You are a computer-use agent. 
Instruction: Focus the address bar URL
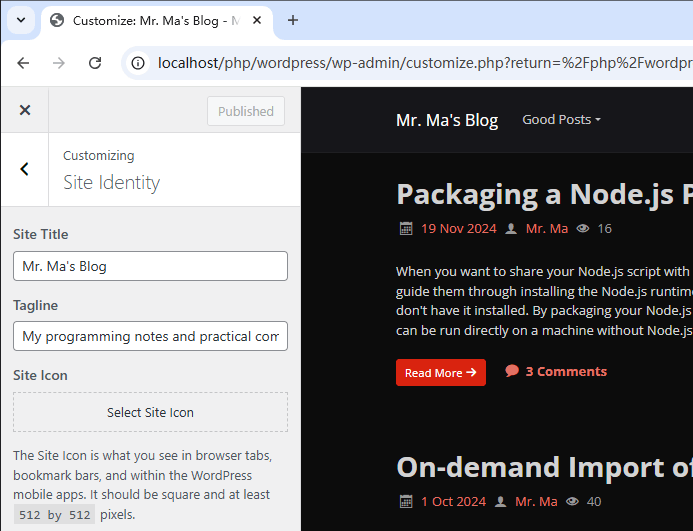tap(424, 63)
